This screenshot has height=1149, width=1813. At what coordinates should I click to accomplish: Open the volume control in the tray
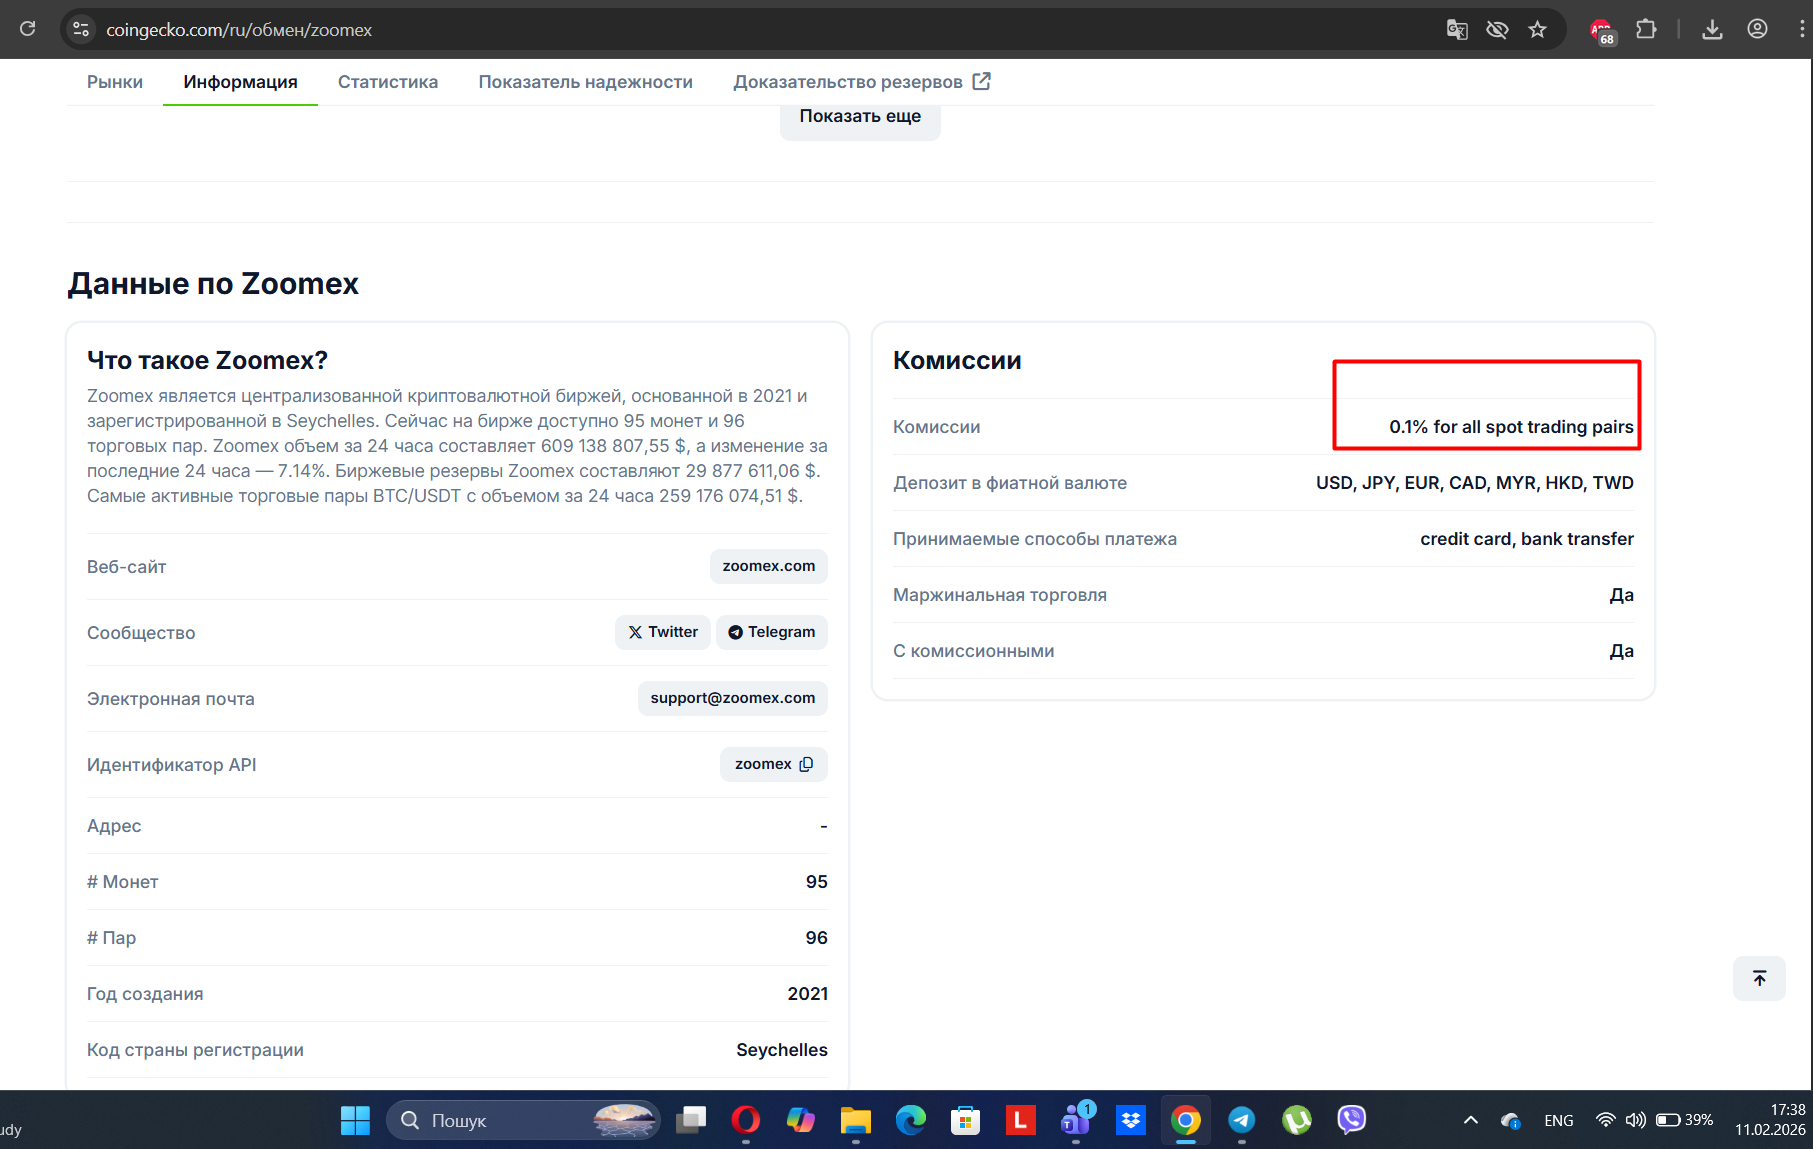[1635, 1120]
